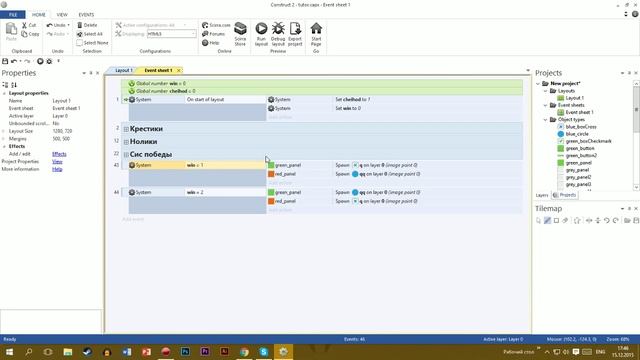Click the View link for Project Properties
Viewport: 640px width, 360px height.
pos(57,162)
